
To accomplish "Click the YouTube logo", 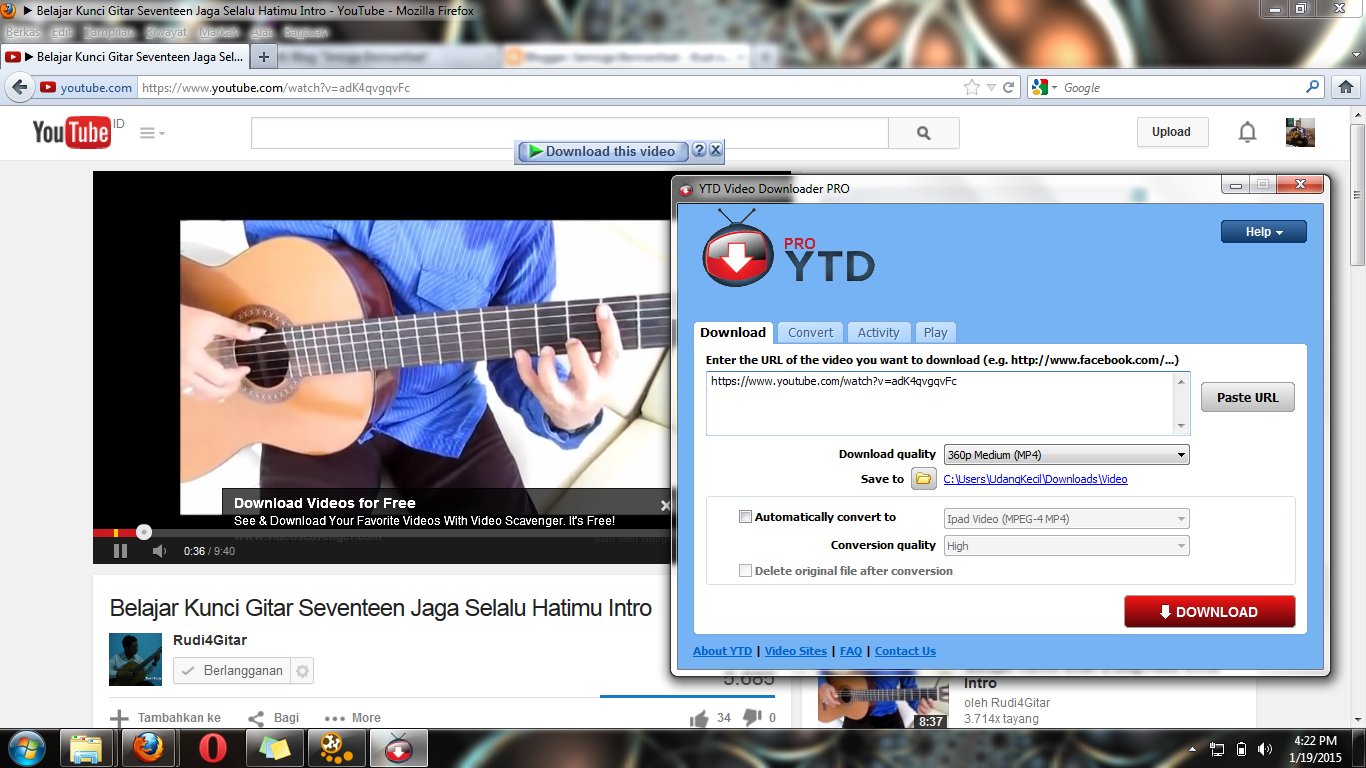I will [71, 132].
